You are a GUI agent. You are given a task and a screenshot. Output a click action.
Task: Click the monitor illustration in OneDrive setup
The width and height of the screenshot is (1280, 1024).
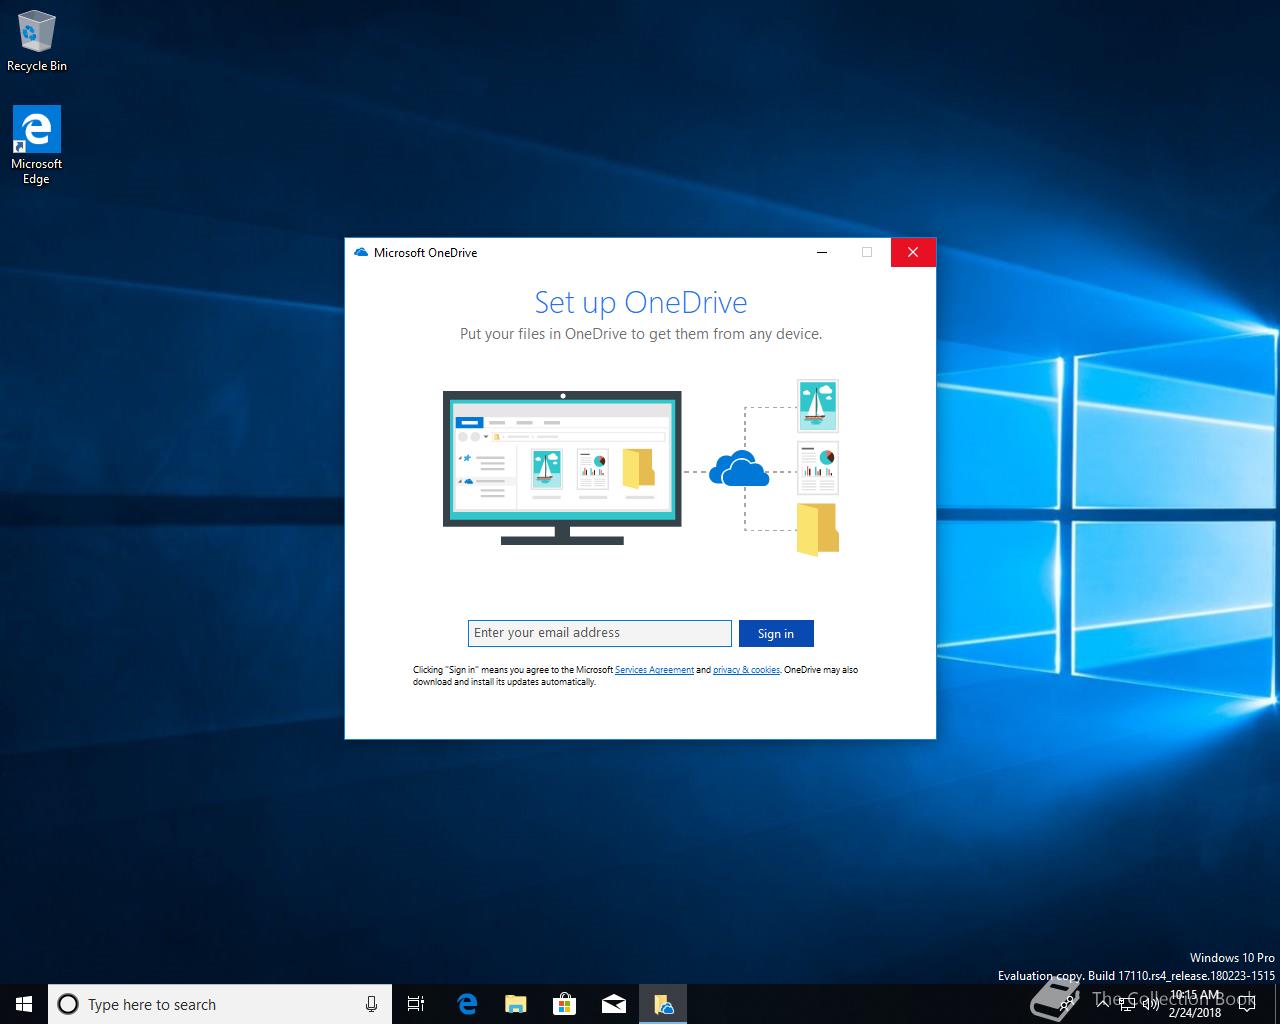(x=562, y=468)
